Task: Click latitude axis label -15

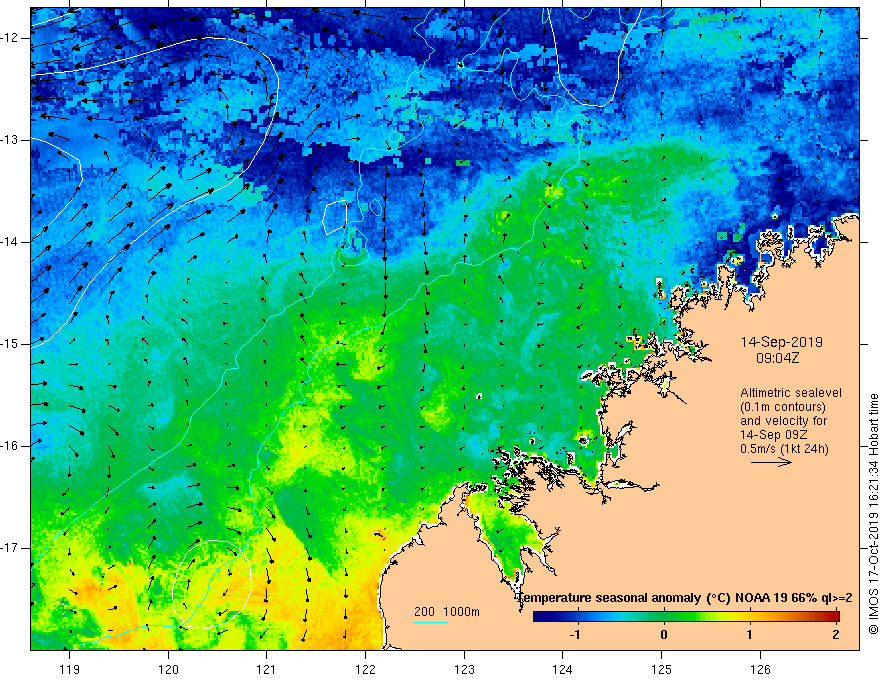Action: click(10, 344)
